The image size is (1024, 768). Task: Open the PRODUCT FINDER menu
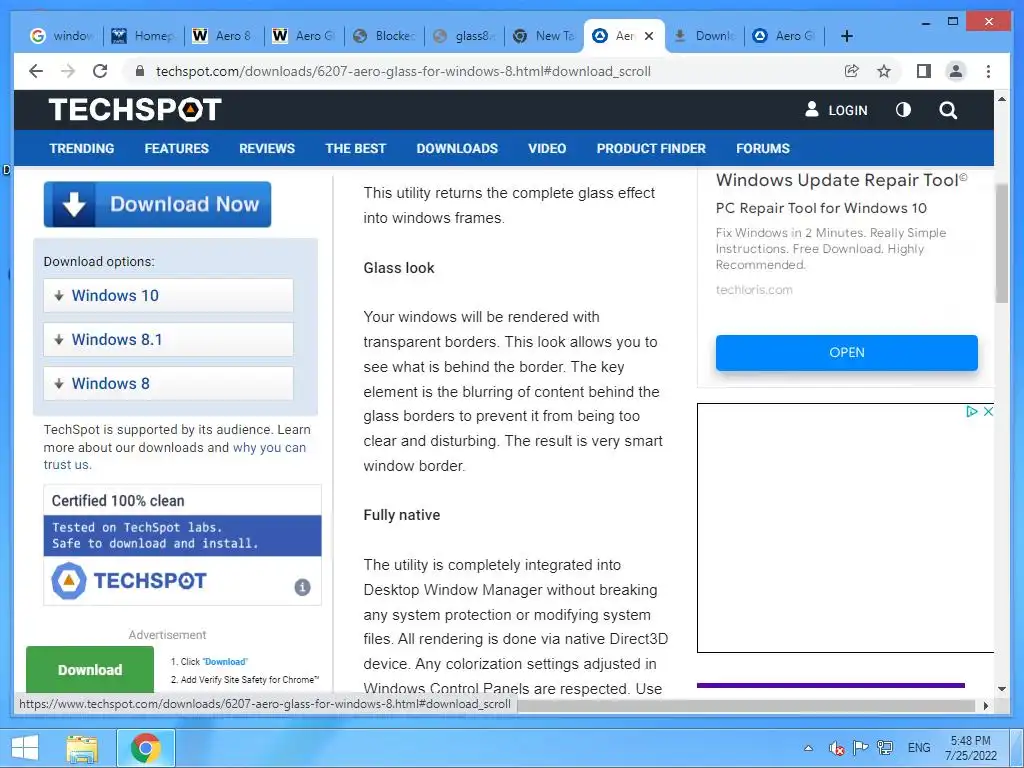[x=651, y=148]
